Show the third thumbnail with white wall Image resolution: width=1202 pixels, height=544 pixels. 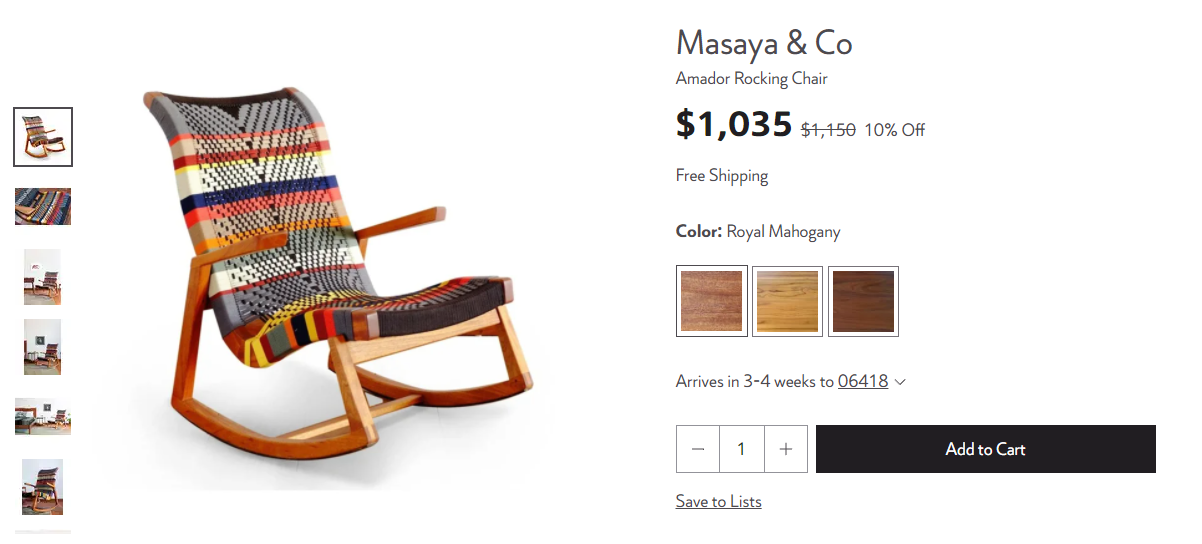[42, 277]
